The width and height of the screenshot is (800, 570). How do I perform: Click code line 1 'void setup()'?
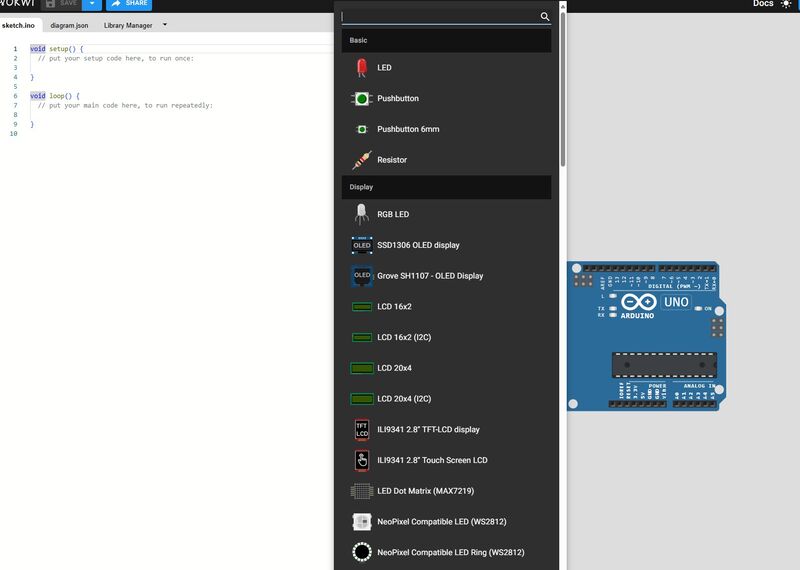pyautogui.click(x=57, y=49)
